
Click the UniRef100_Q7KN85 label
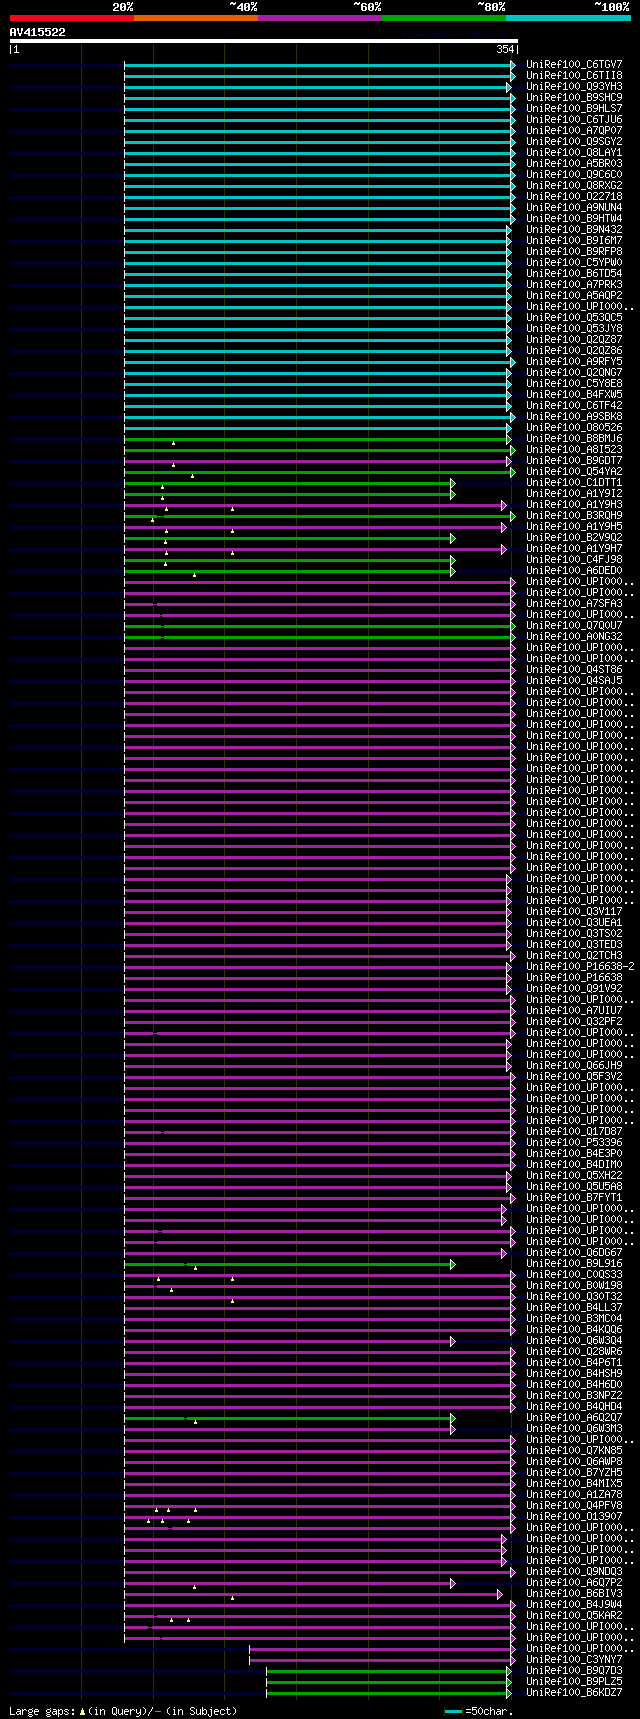(574, 1451)
